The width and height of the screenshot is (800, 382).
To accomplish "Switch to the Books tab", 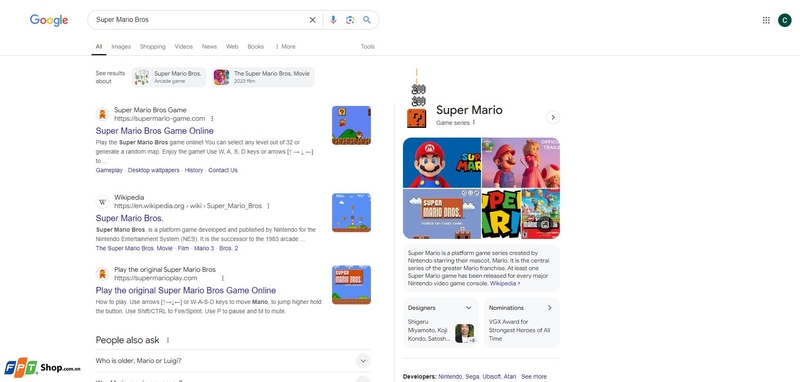I will tap(256, 46).
